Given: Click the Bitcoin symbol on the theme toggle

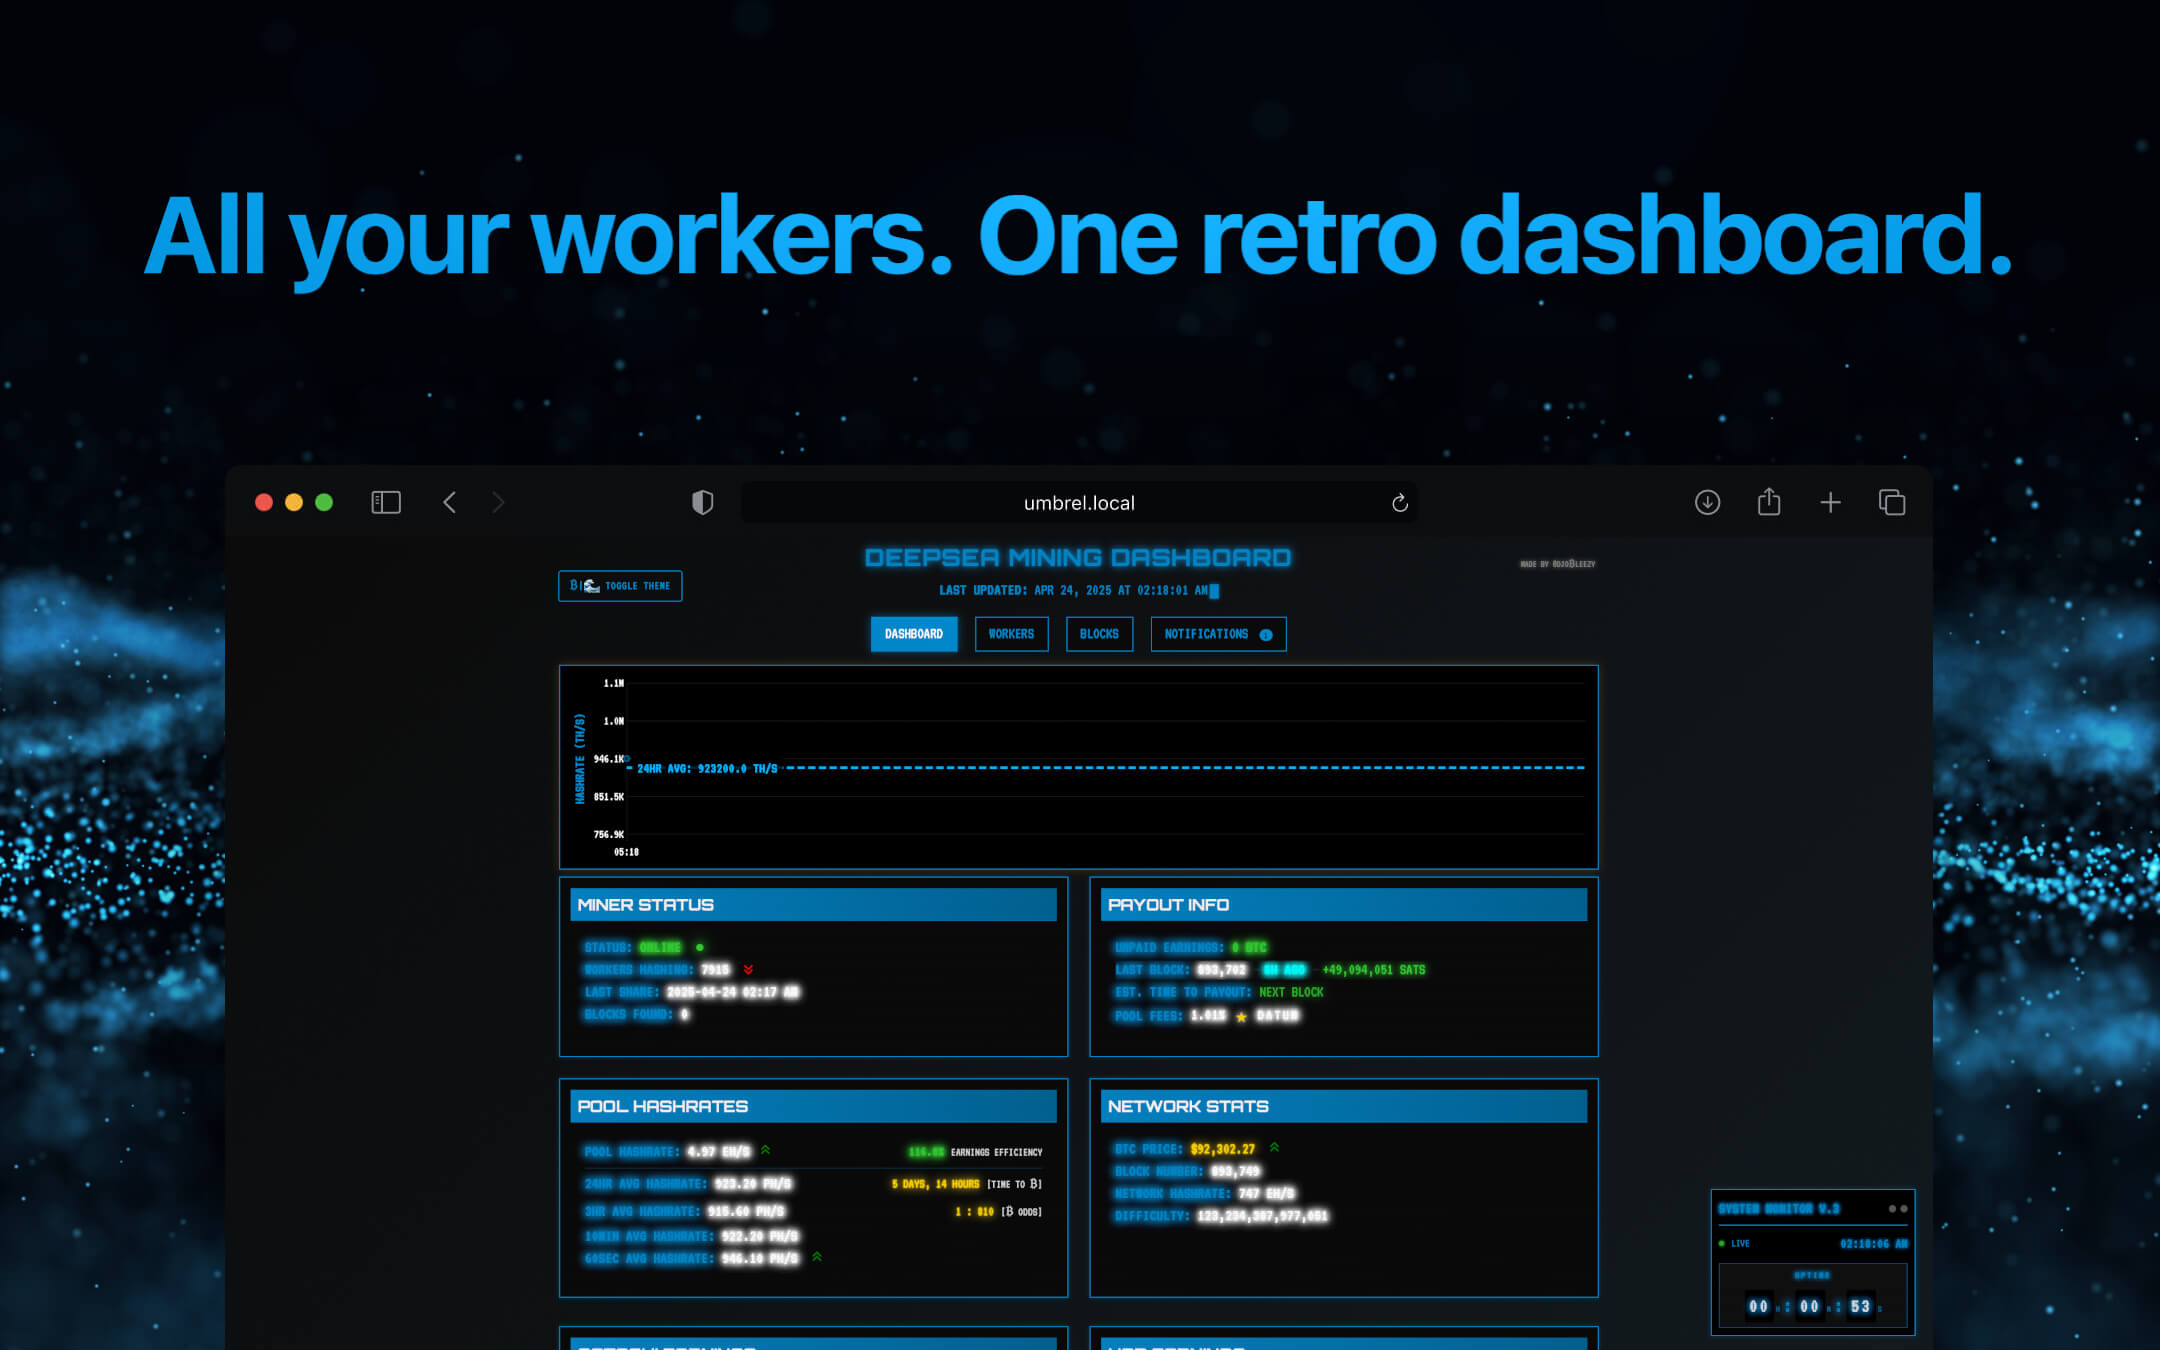Looking at the screenshot, I should pos(572,586).
